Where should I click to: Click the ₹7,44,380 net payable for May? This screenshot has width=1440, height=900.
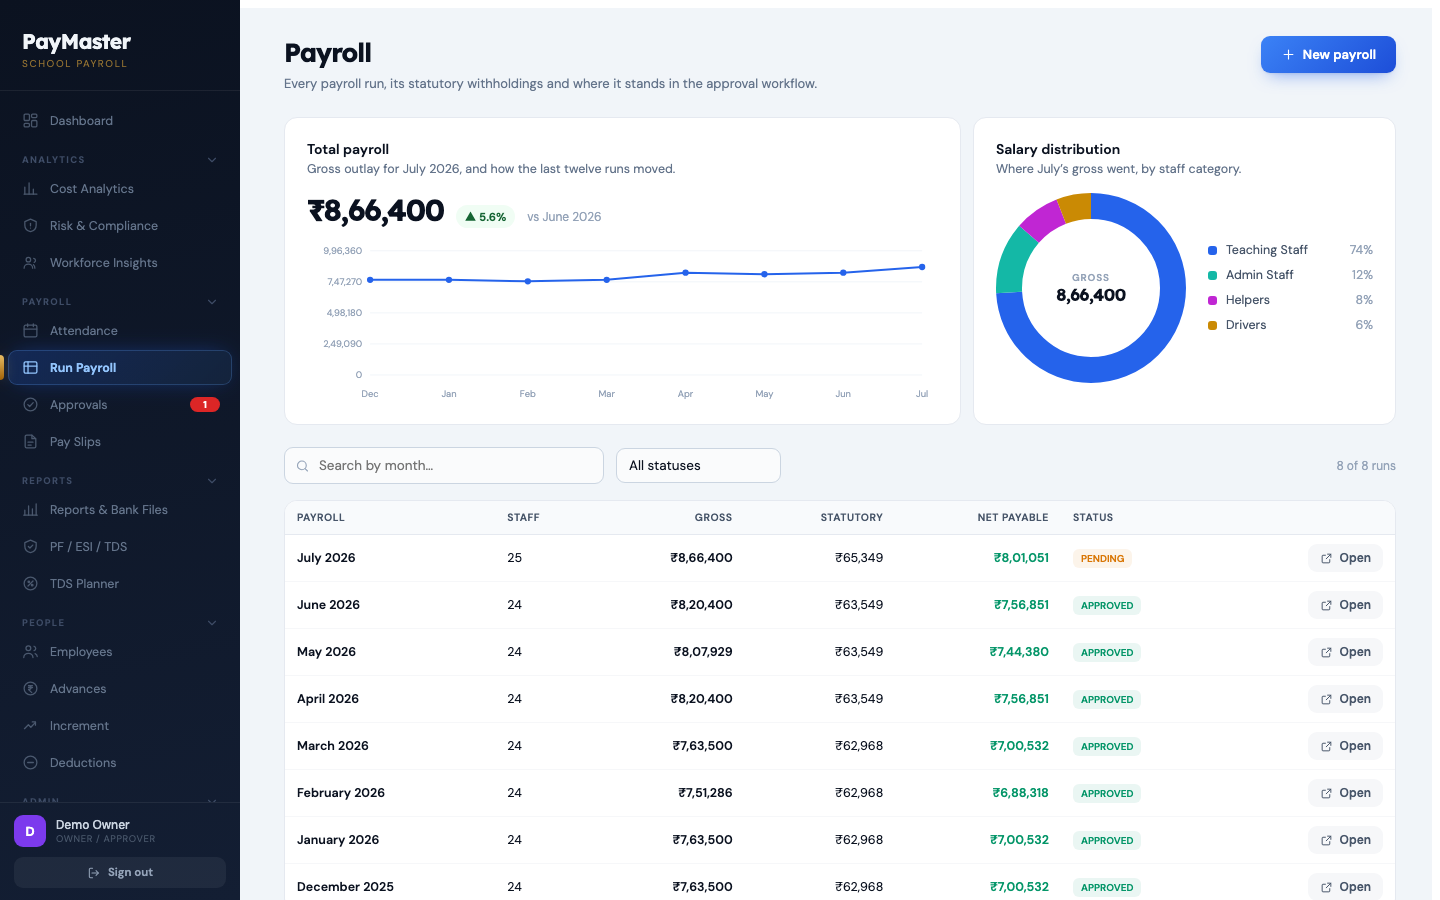click(x=1019, y=652)
